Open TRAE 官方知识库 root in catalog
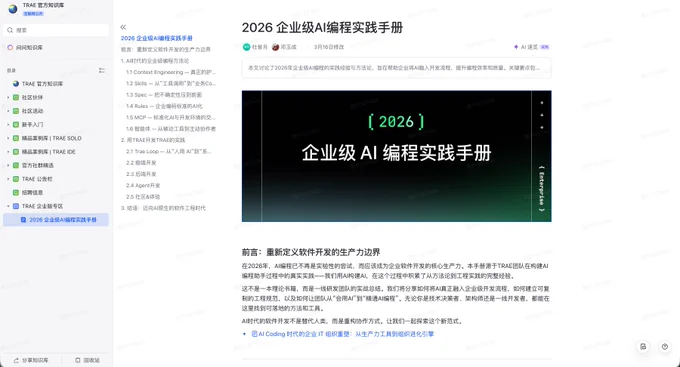Viewport: 680px width, 367px height. tap(42, 84)
